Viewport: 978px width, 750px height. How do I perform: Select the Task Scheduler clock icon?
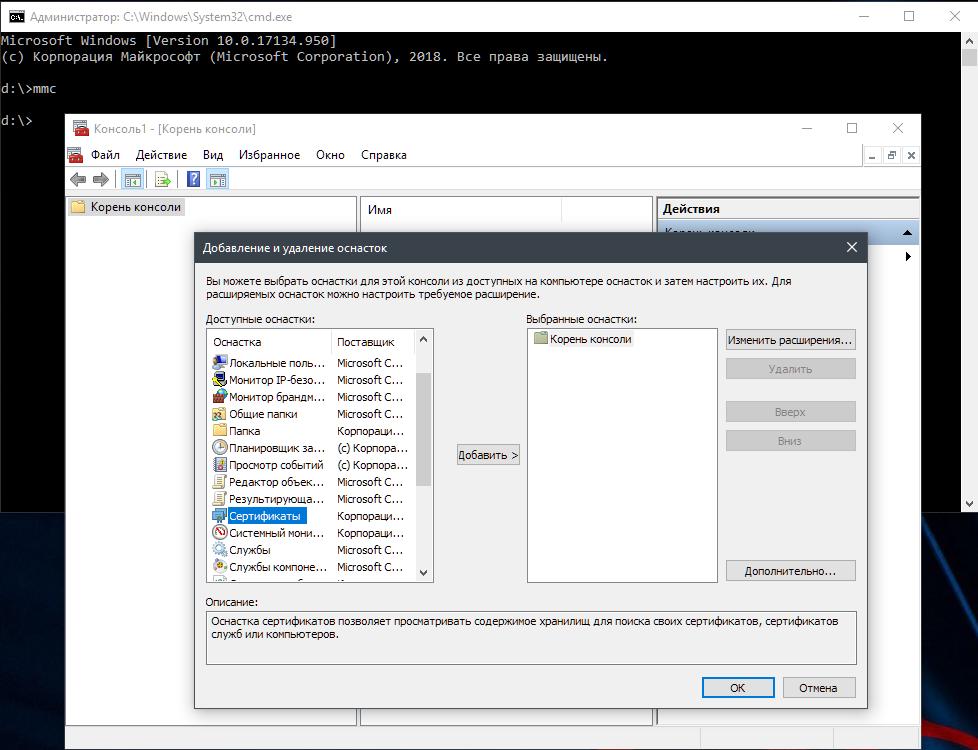tap(219, 448)
